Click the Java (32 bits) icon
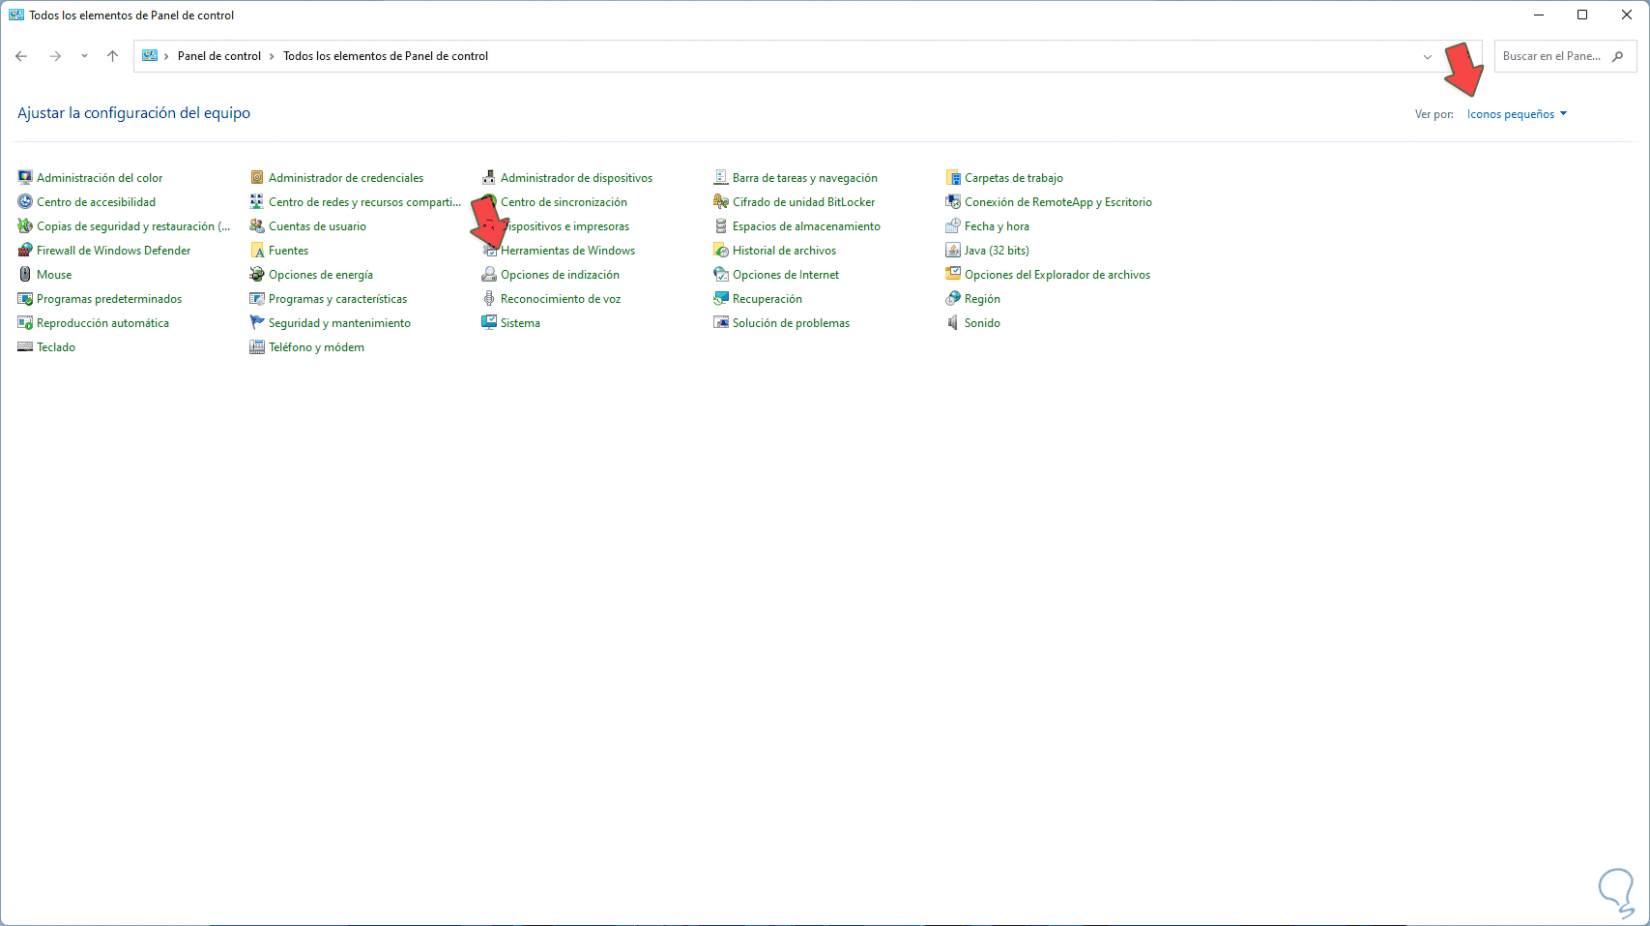The width and height of the screenshot is (1650, 926). tap(953, 250)
